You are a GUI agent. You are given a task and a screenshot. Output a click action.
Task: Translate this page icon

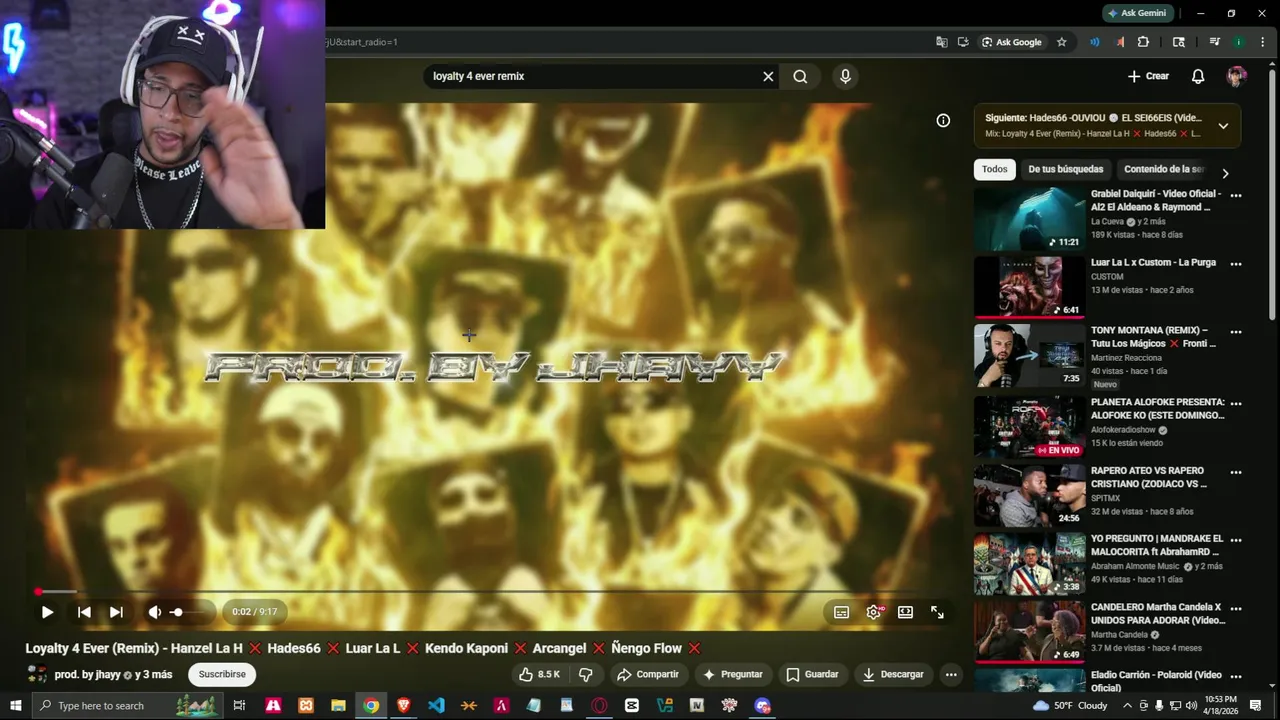click(941, 42)
